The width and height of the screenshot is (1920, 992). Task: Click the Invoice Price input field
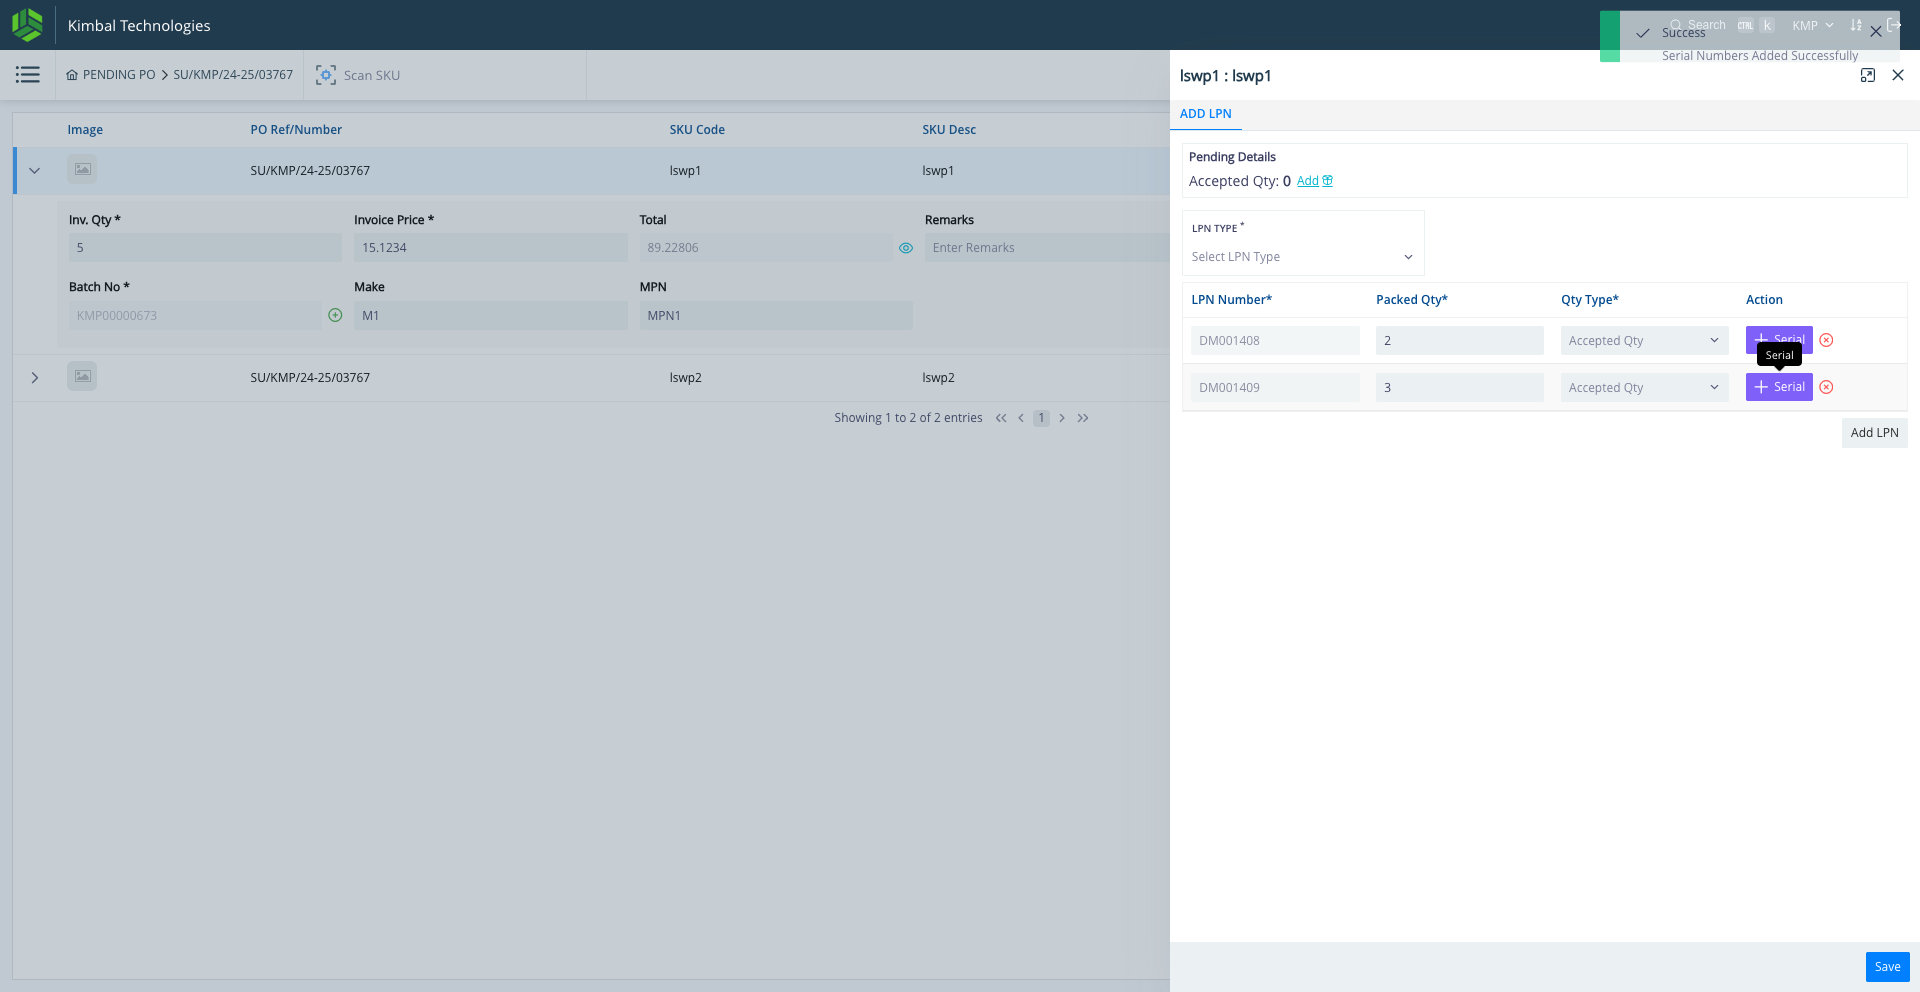pyautogui.click(x=490, y=248)
